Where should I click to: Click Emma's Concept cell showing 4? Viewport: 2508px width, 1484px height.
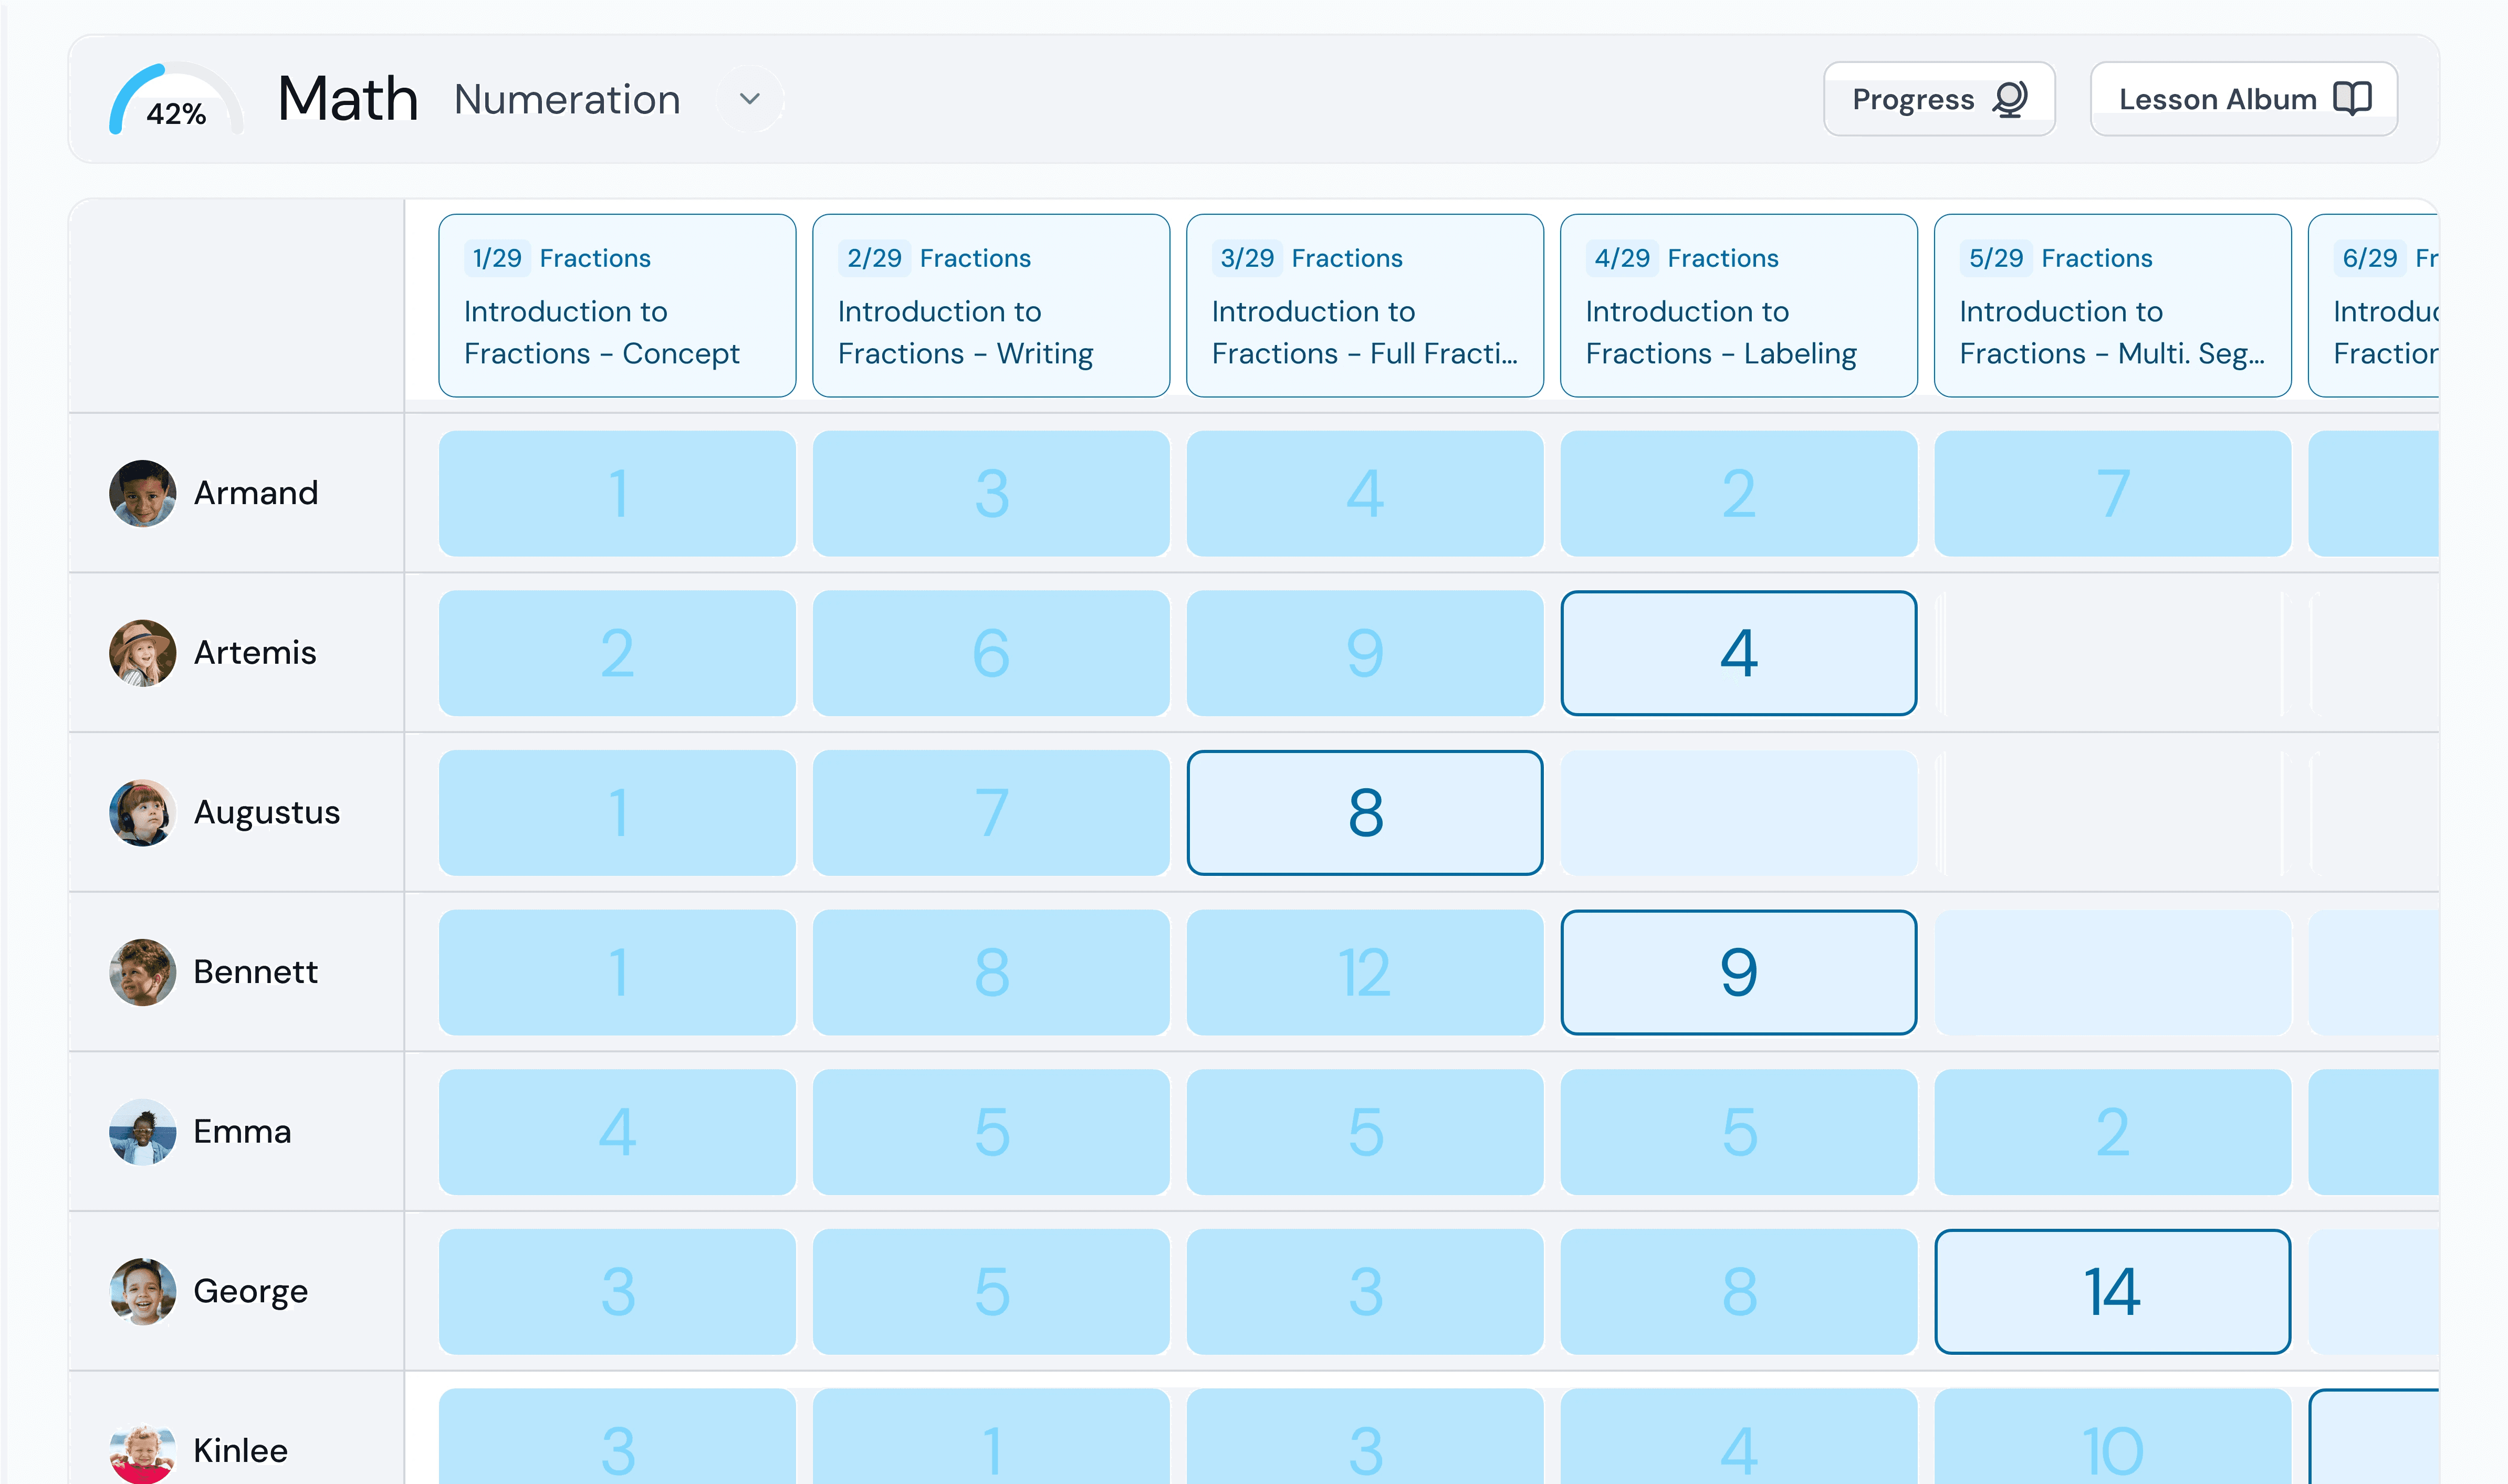click(x=617, y=1132)
